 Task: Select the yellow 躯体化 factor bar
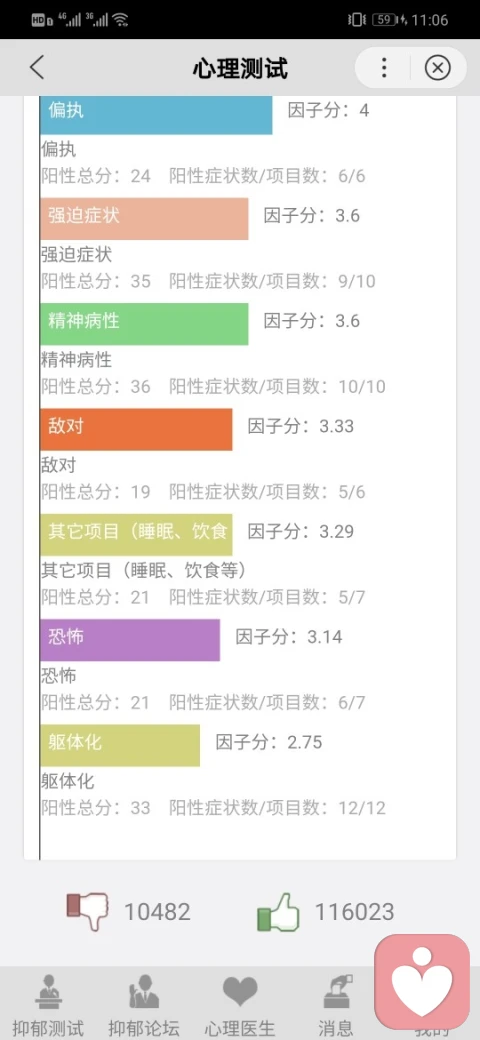120,746
